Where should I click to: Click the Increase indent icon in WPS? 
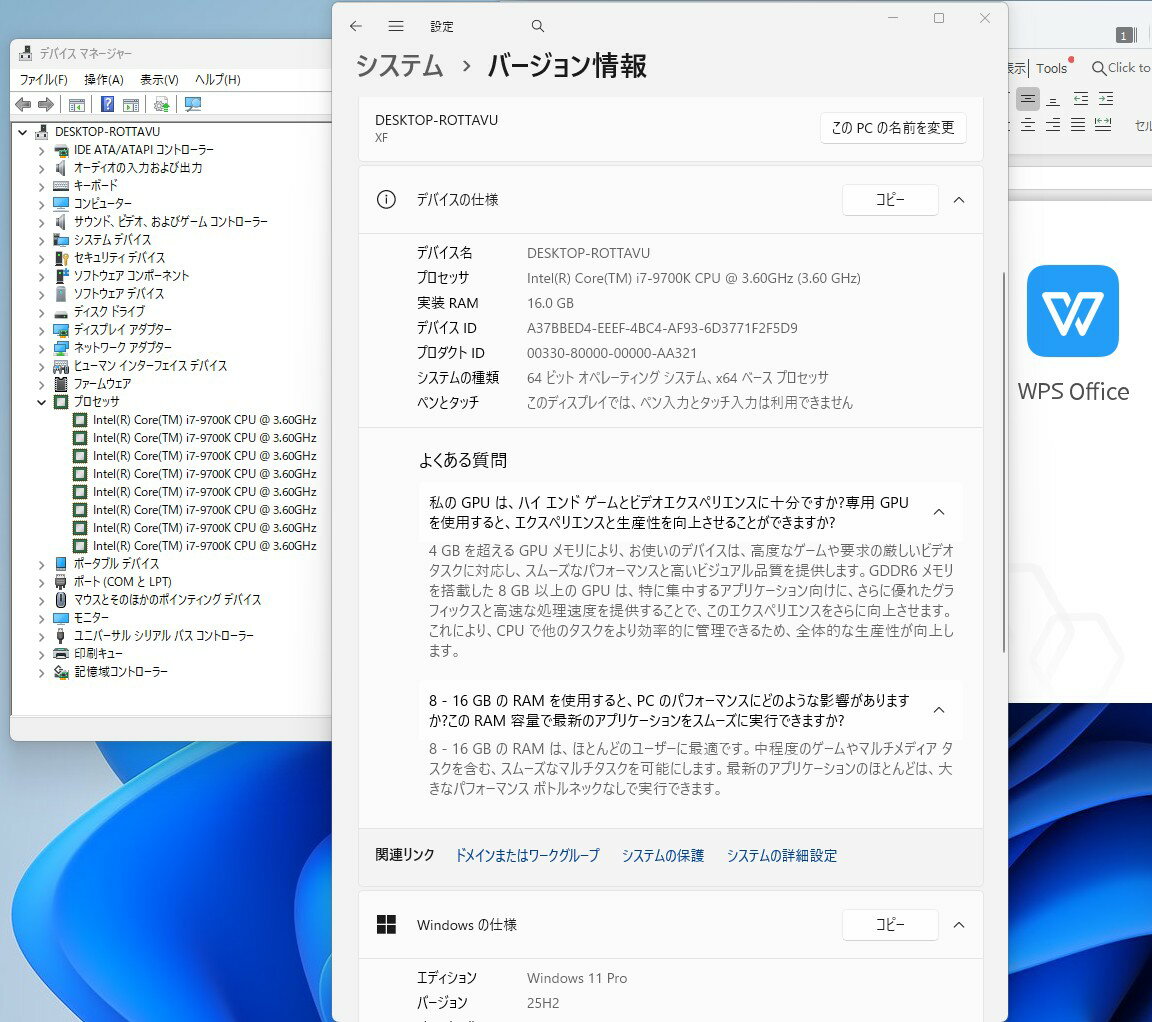[1105, 98]
